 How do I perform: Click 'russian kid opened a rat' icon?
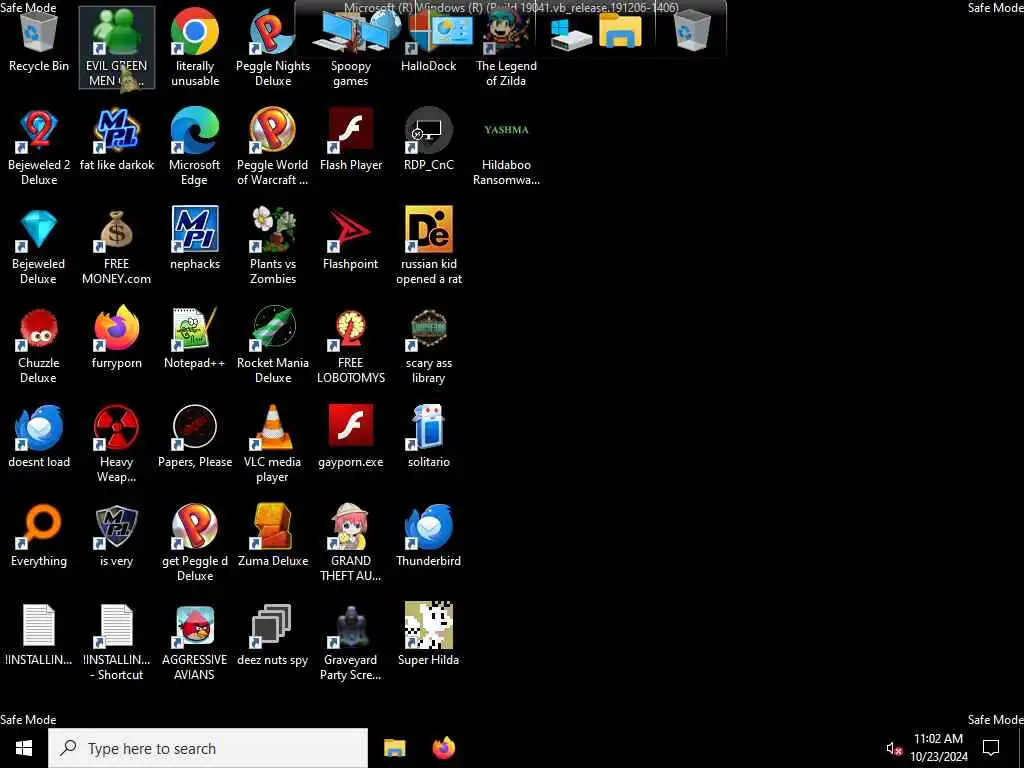click(x=428, y=246)
